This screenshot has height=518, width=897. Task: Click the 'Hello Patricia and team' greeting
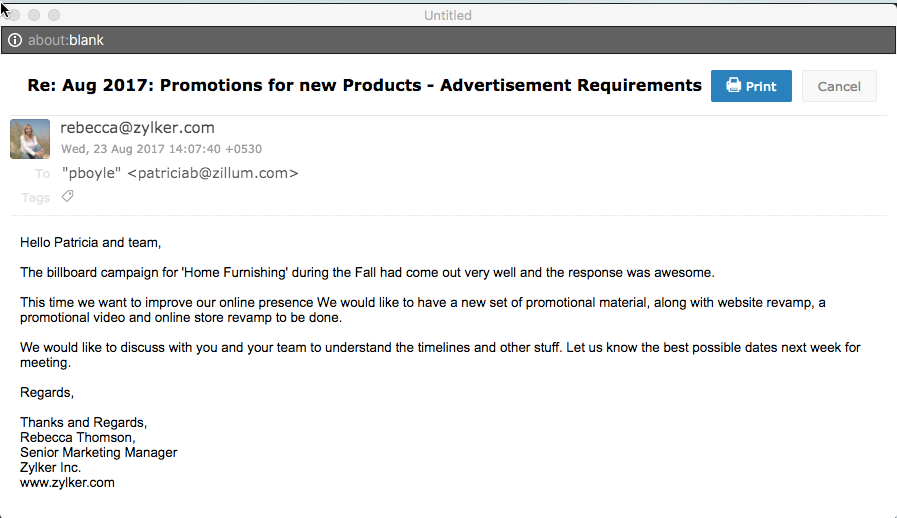[90, 242]
